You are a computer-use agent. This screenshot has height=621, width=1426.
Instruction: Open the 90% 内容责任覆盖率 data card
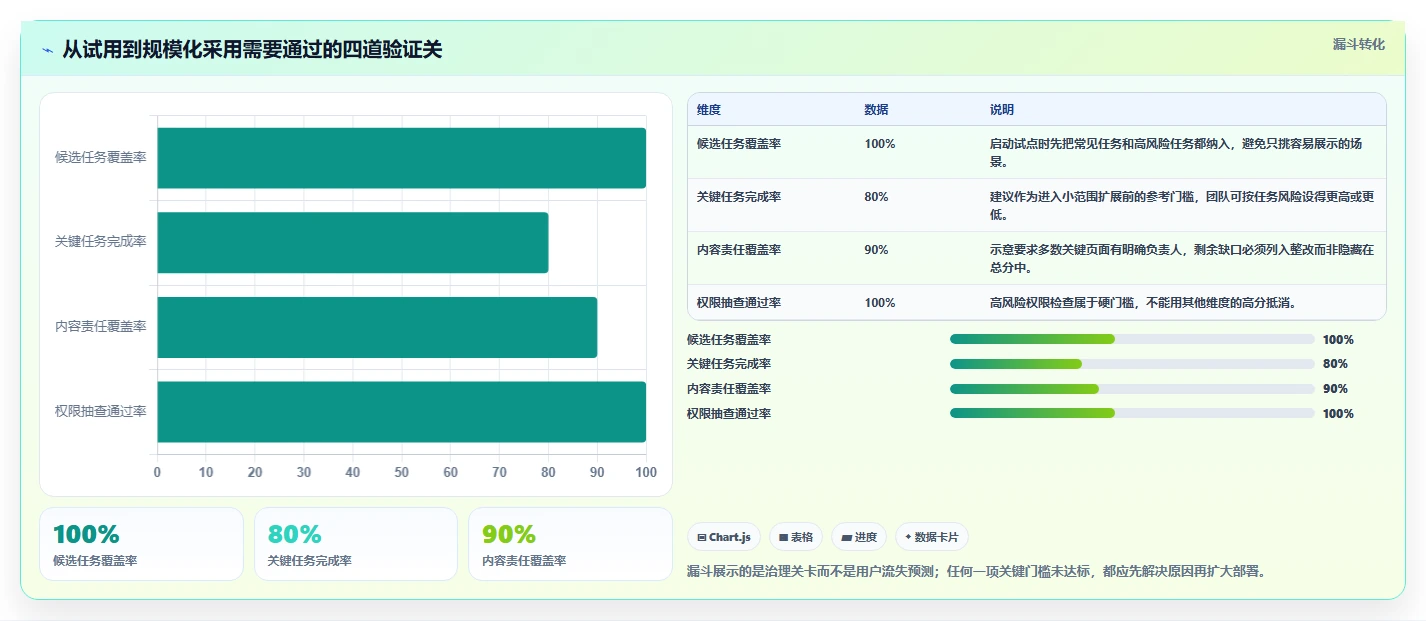tap(570, 544)
